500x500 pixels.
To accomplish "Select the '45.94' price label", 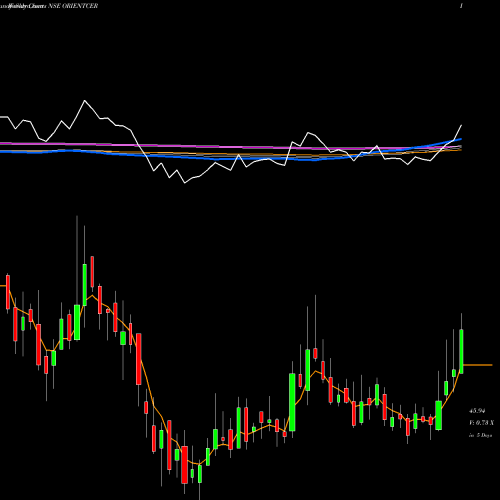I will [477, 411].
